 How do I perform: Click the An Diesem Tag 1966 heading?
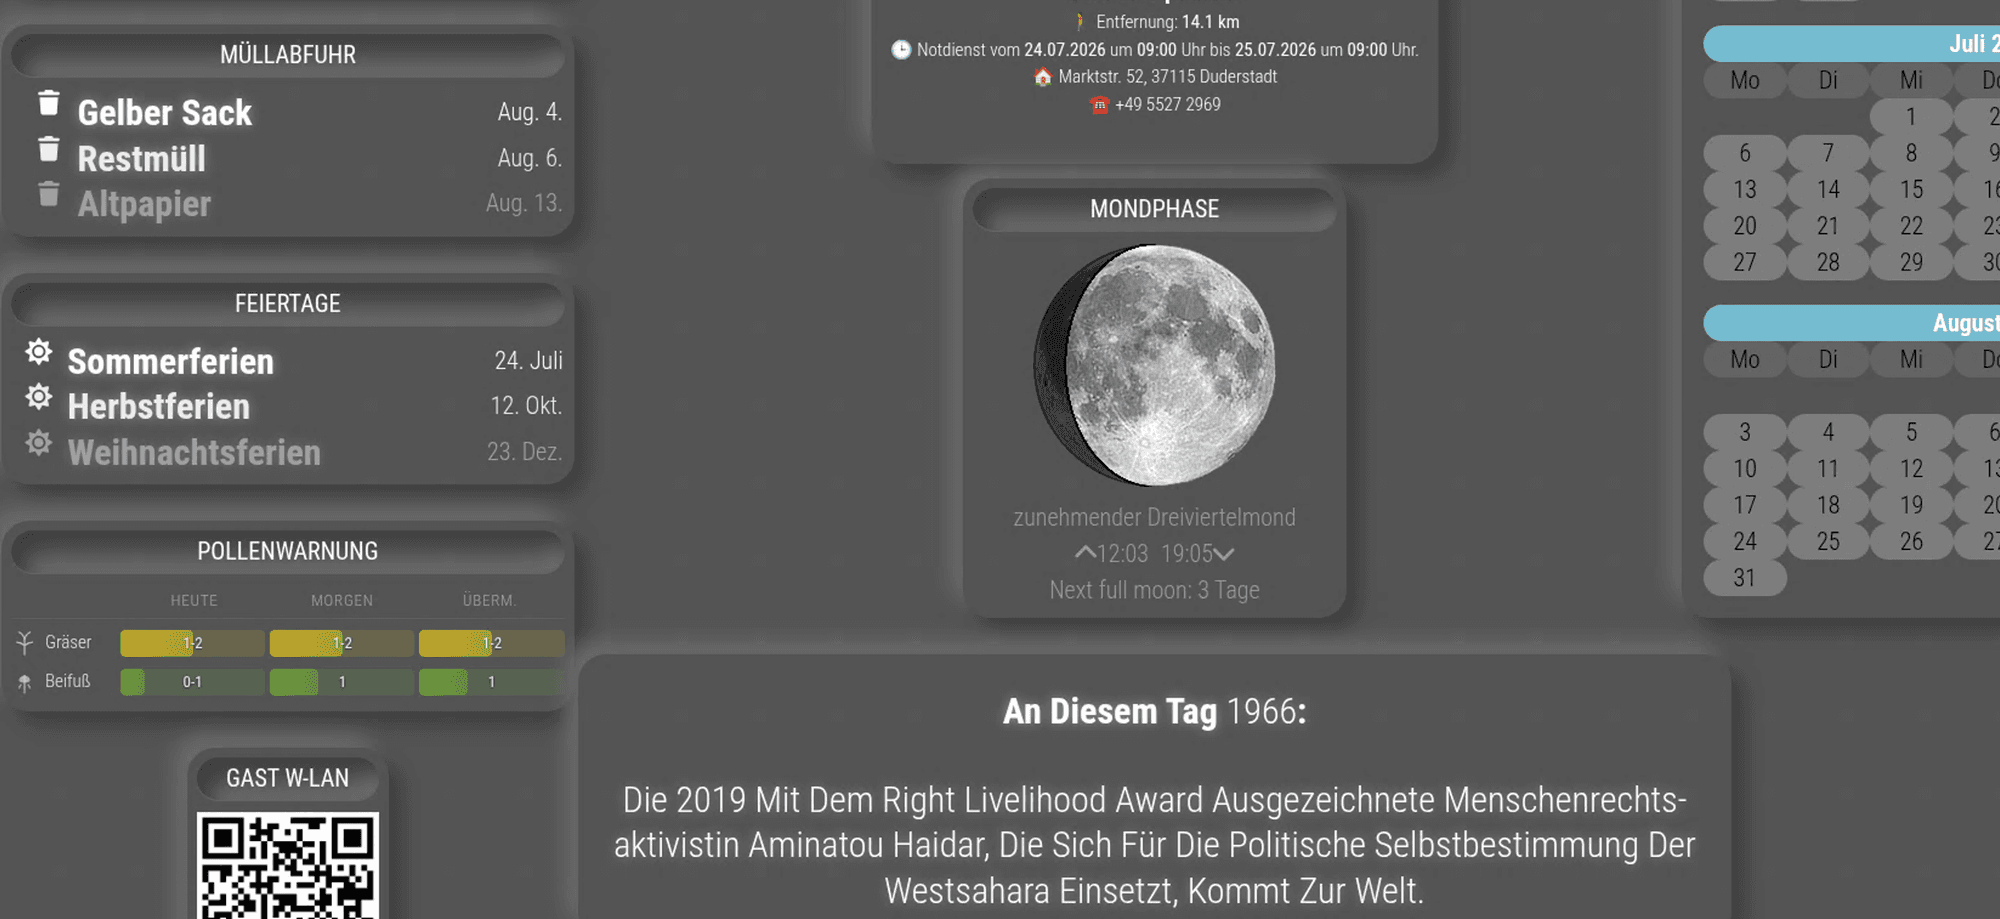click(x=1154, y=712)
